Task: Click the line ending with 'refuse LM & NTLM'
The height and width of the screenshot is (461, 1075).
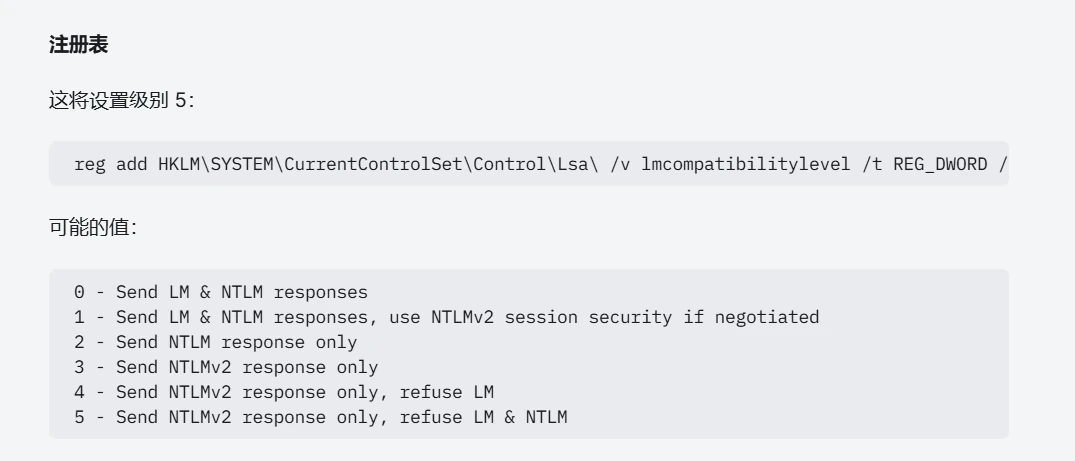Action: pos(320,417)
